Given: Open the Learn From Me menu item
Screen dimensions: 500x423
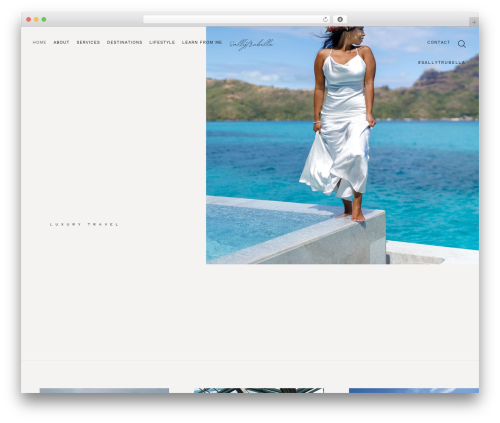Looking at the screenshot, I should pos(202,42).
